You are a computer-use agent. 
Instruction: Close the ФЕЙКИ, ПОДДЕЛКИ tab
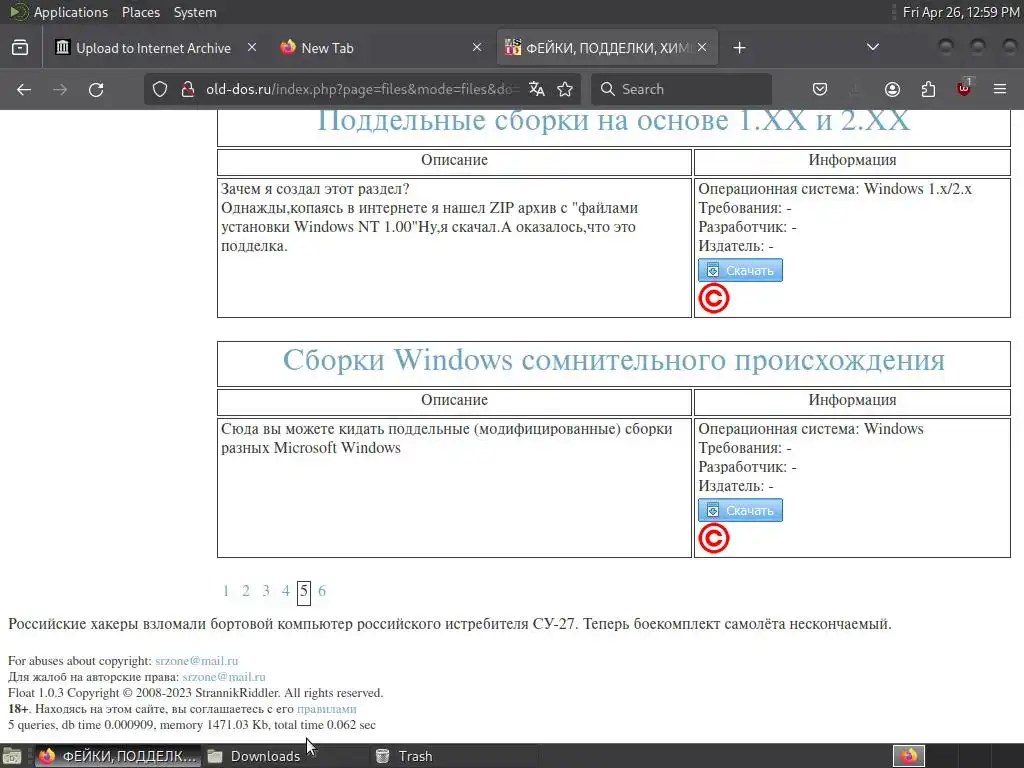coord(702,48)
